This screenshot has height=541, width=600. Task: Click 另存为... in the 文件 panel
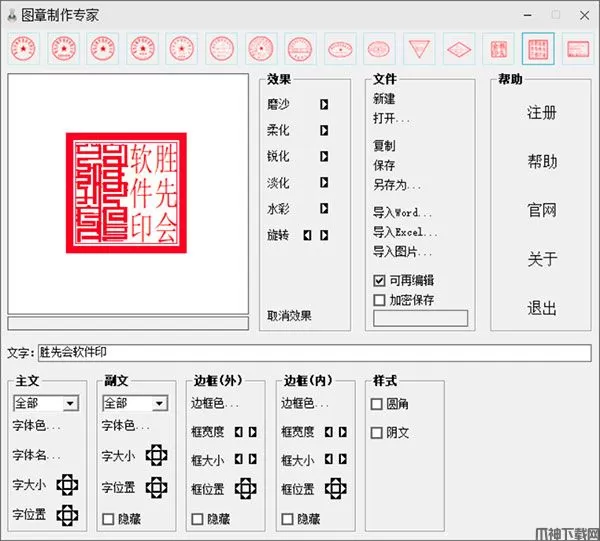[396, 185]
